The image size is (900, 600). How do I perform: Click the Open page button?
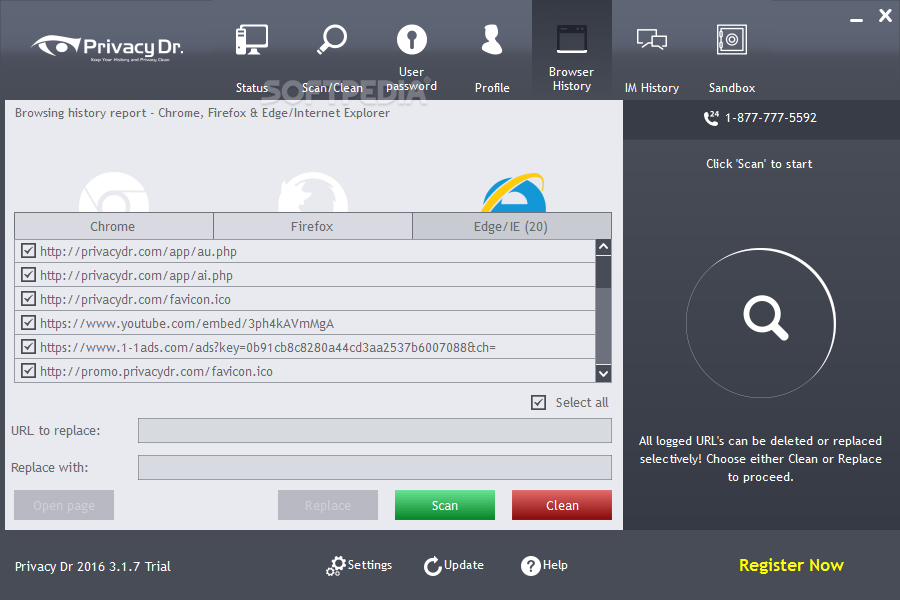[x=64, y=505]
